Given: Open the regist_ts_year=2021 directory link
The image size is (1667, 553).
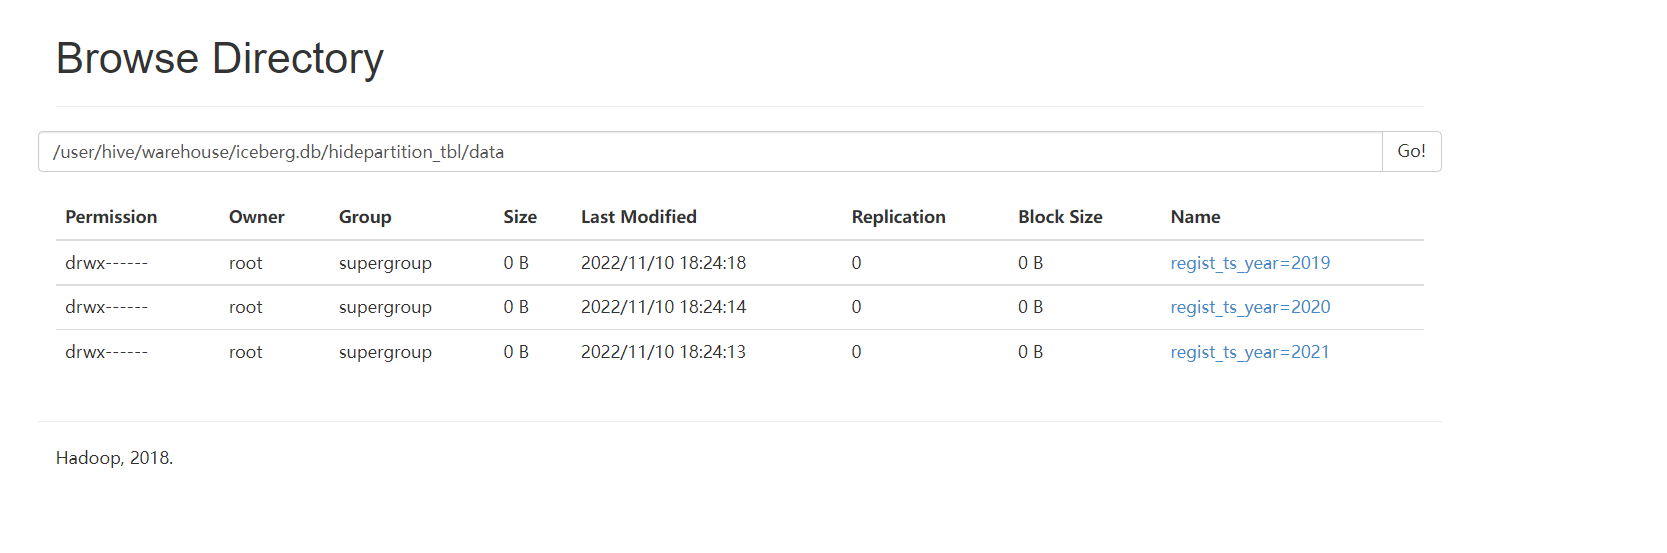Looking at the screenshot, I should pos(1249,352).
